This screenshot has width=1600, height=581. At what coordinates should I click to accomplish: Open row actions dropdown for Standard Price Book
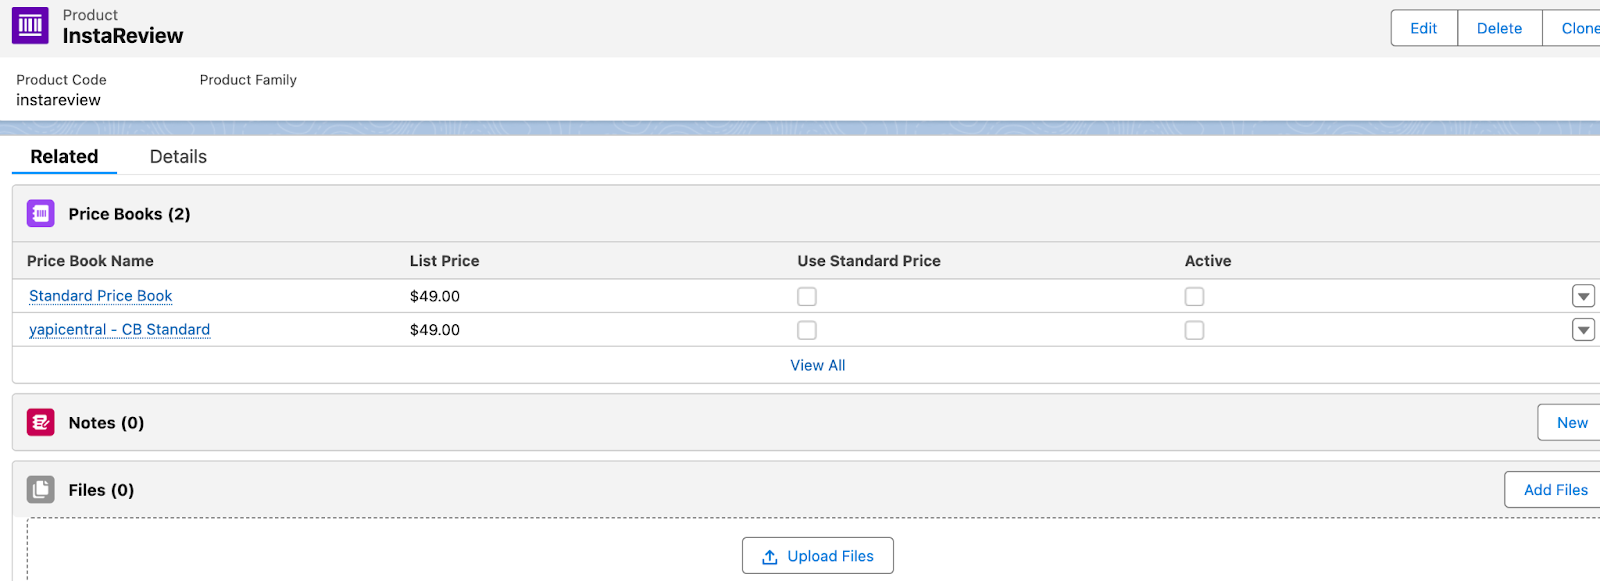click(1583, 296)
